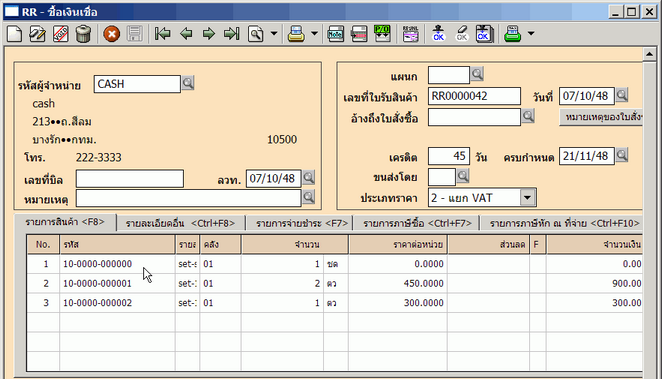
Task: Click the อ้างถึงใบสั่งซื้อ input field
Action: pyautogui.click(x=474, y=117)
